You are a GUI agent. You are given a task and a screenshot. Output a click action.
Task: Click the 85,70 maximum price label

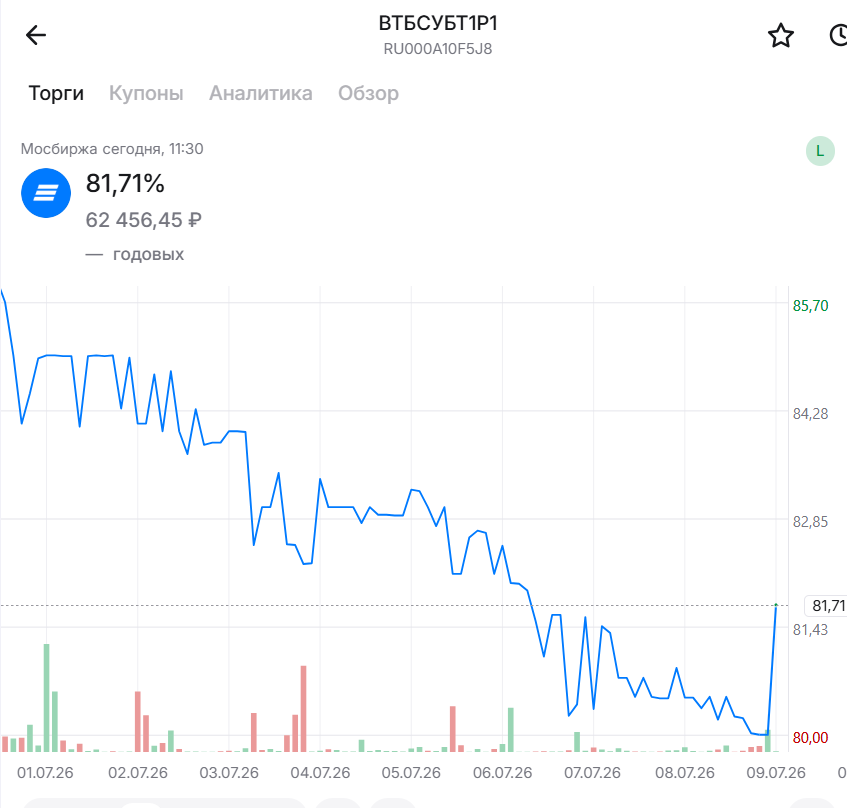point(810,306)
